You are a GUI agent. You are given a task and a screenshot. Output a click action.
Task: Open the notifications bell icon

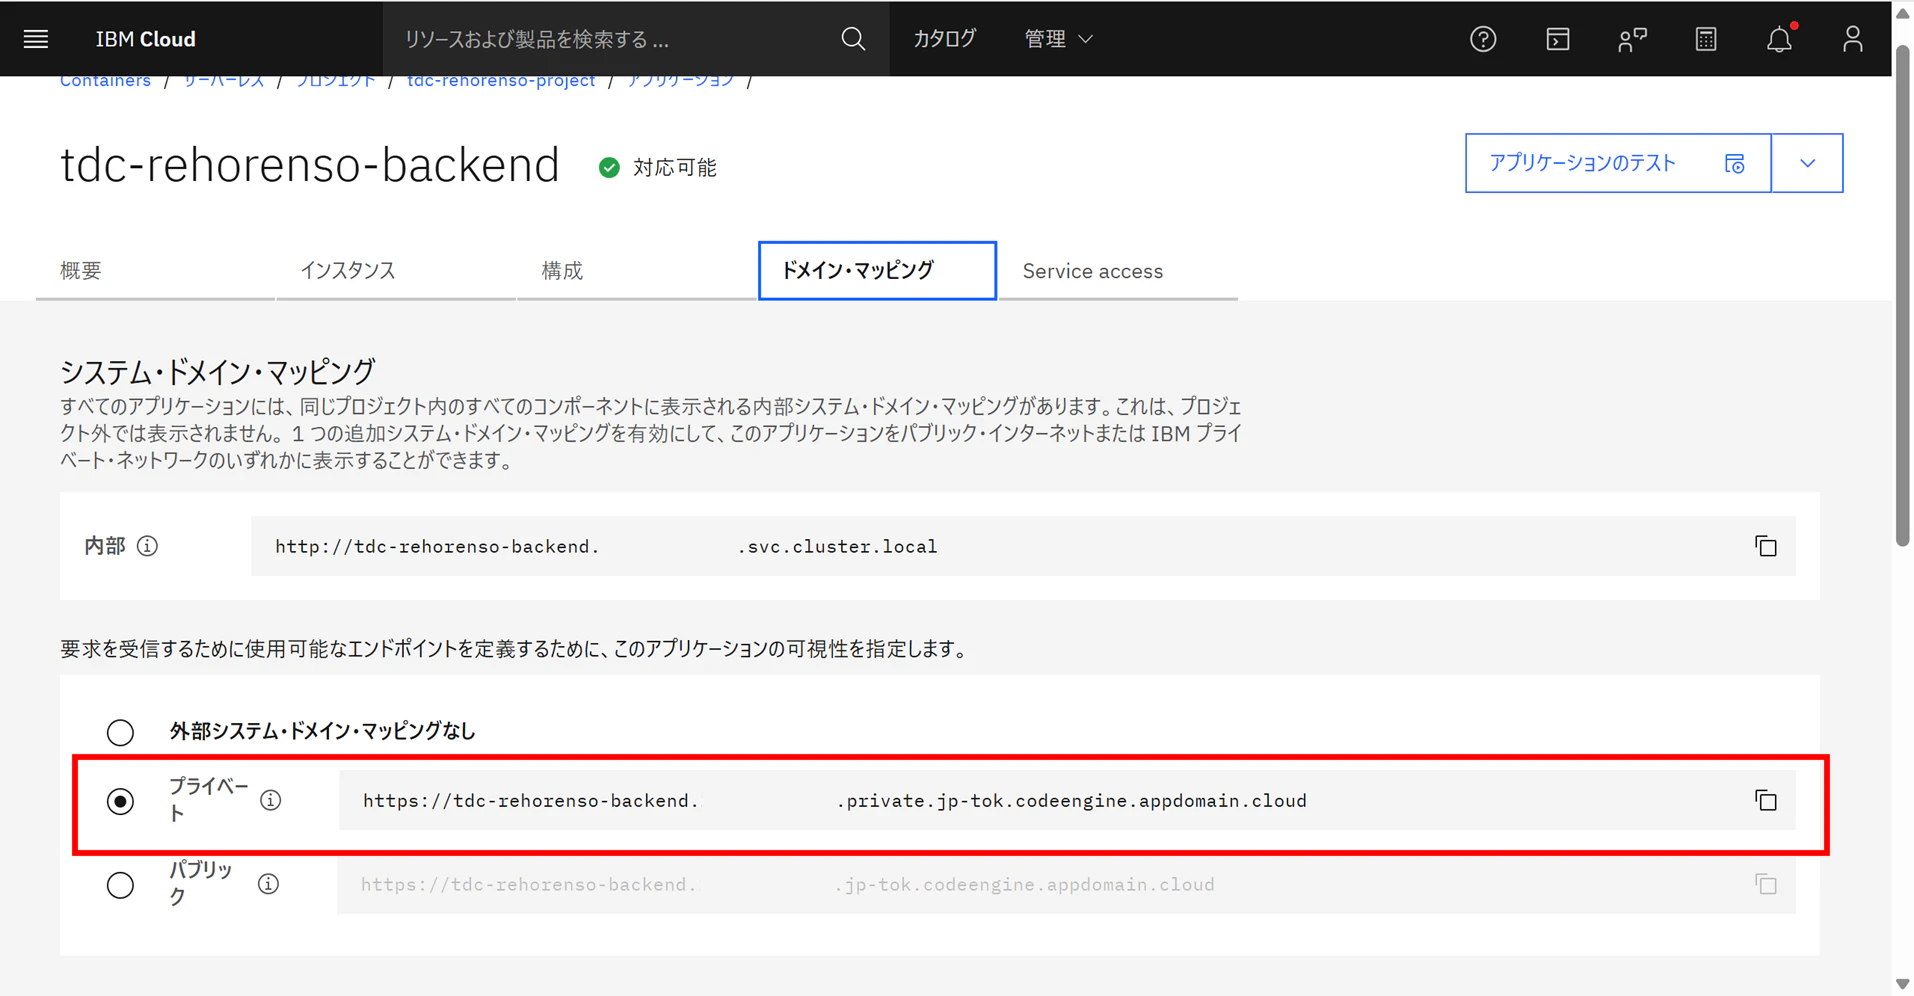coord(1779,39)
